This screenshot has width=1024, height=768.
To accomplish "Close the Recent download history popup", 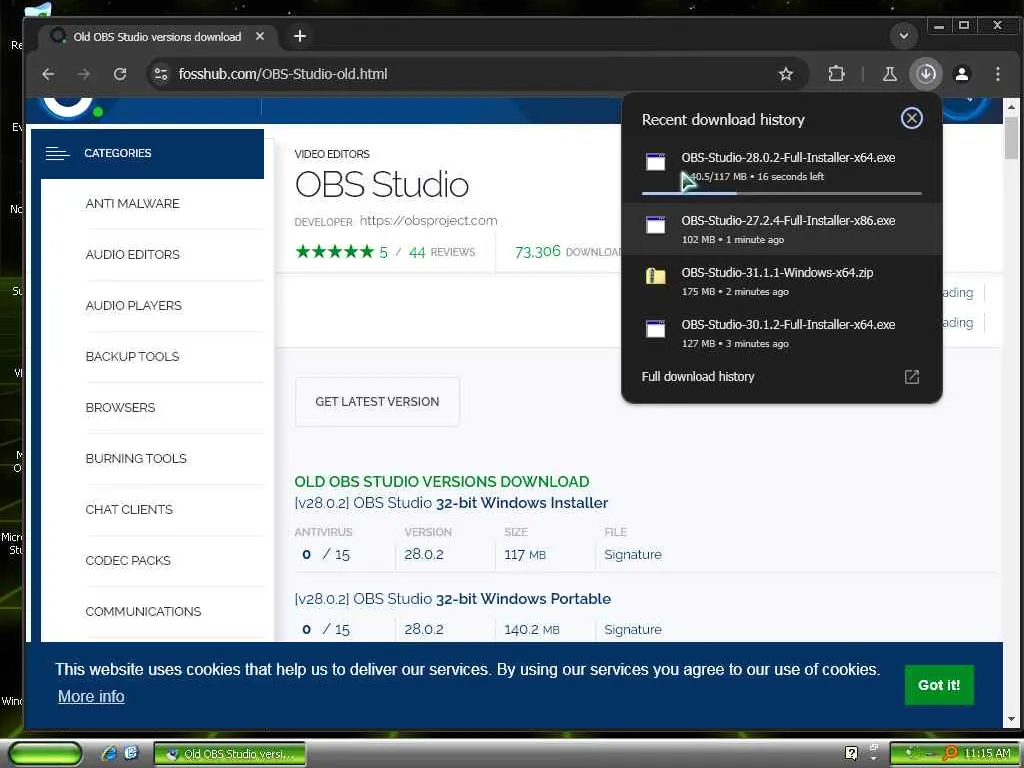I will coord(912,118).
